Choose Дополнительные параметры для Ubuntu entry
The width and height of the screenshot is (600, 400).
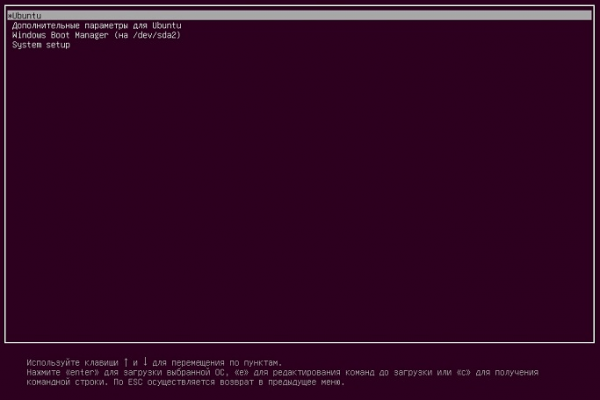[x=96, y=26]
